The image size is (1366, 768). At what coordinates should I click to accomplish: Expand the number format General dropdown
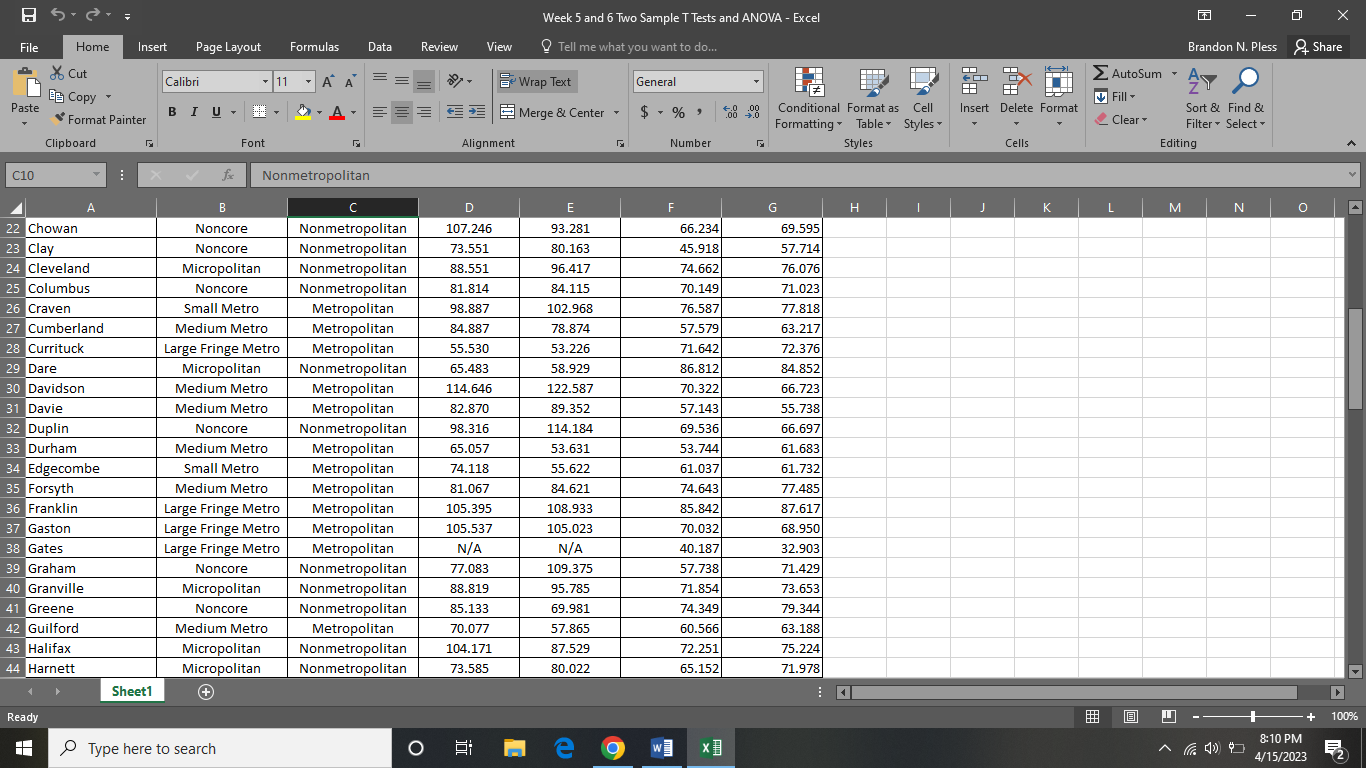(758, 81)
